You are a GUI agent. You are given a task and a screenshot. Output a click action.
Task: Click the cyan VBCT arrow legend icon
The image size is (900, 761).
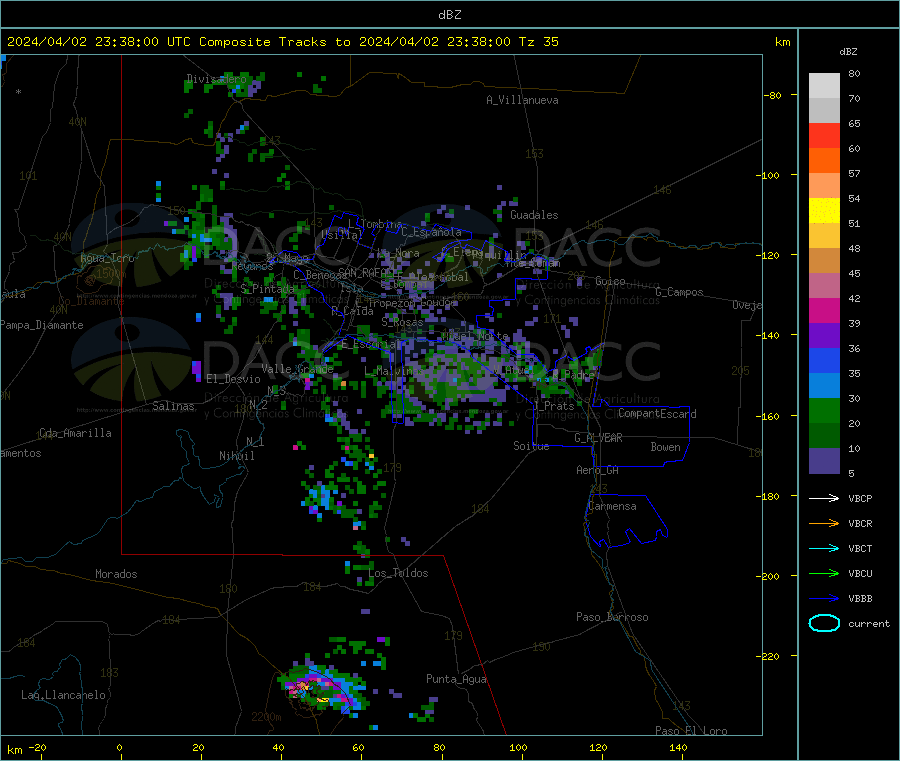[x=824, y=548]
